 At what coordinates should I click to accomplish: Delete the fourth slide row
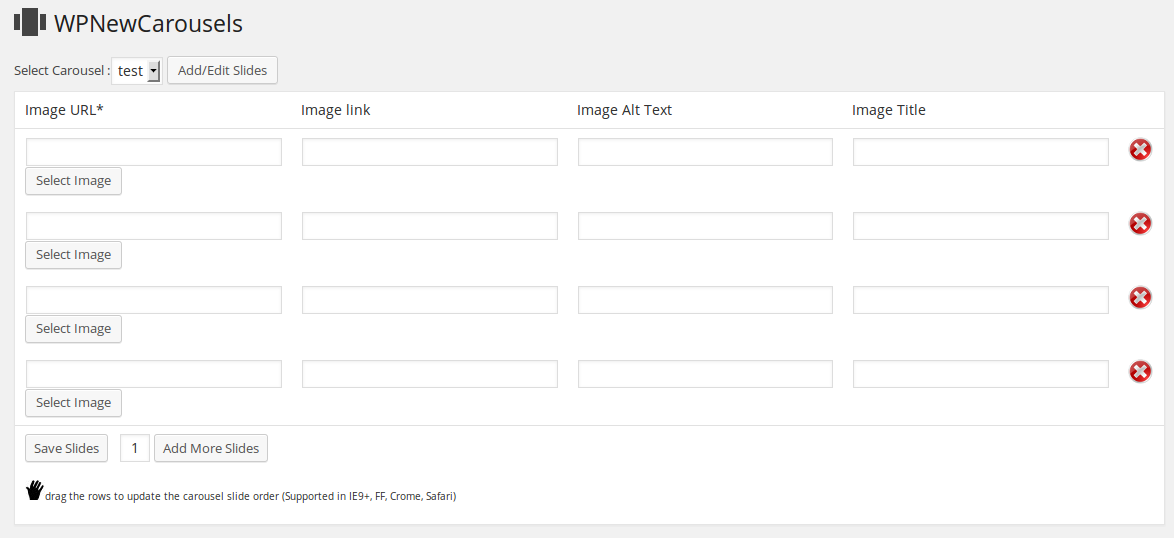[x=1140, y=372]
